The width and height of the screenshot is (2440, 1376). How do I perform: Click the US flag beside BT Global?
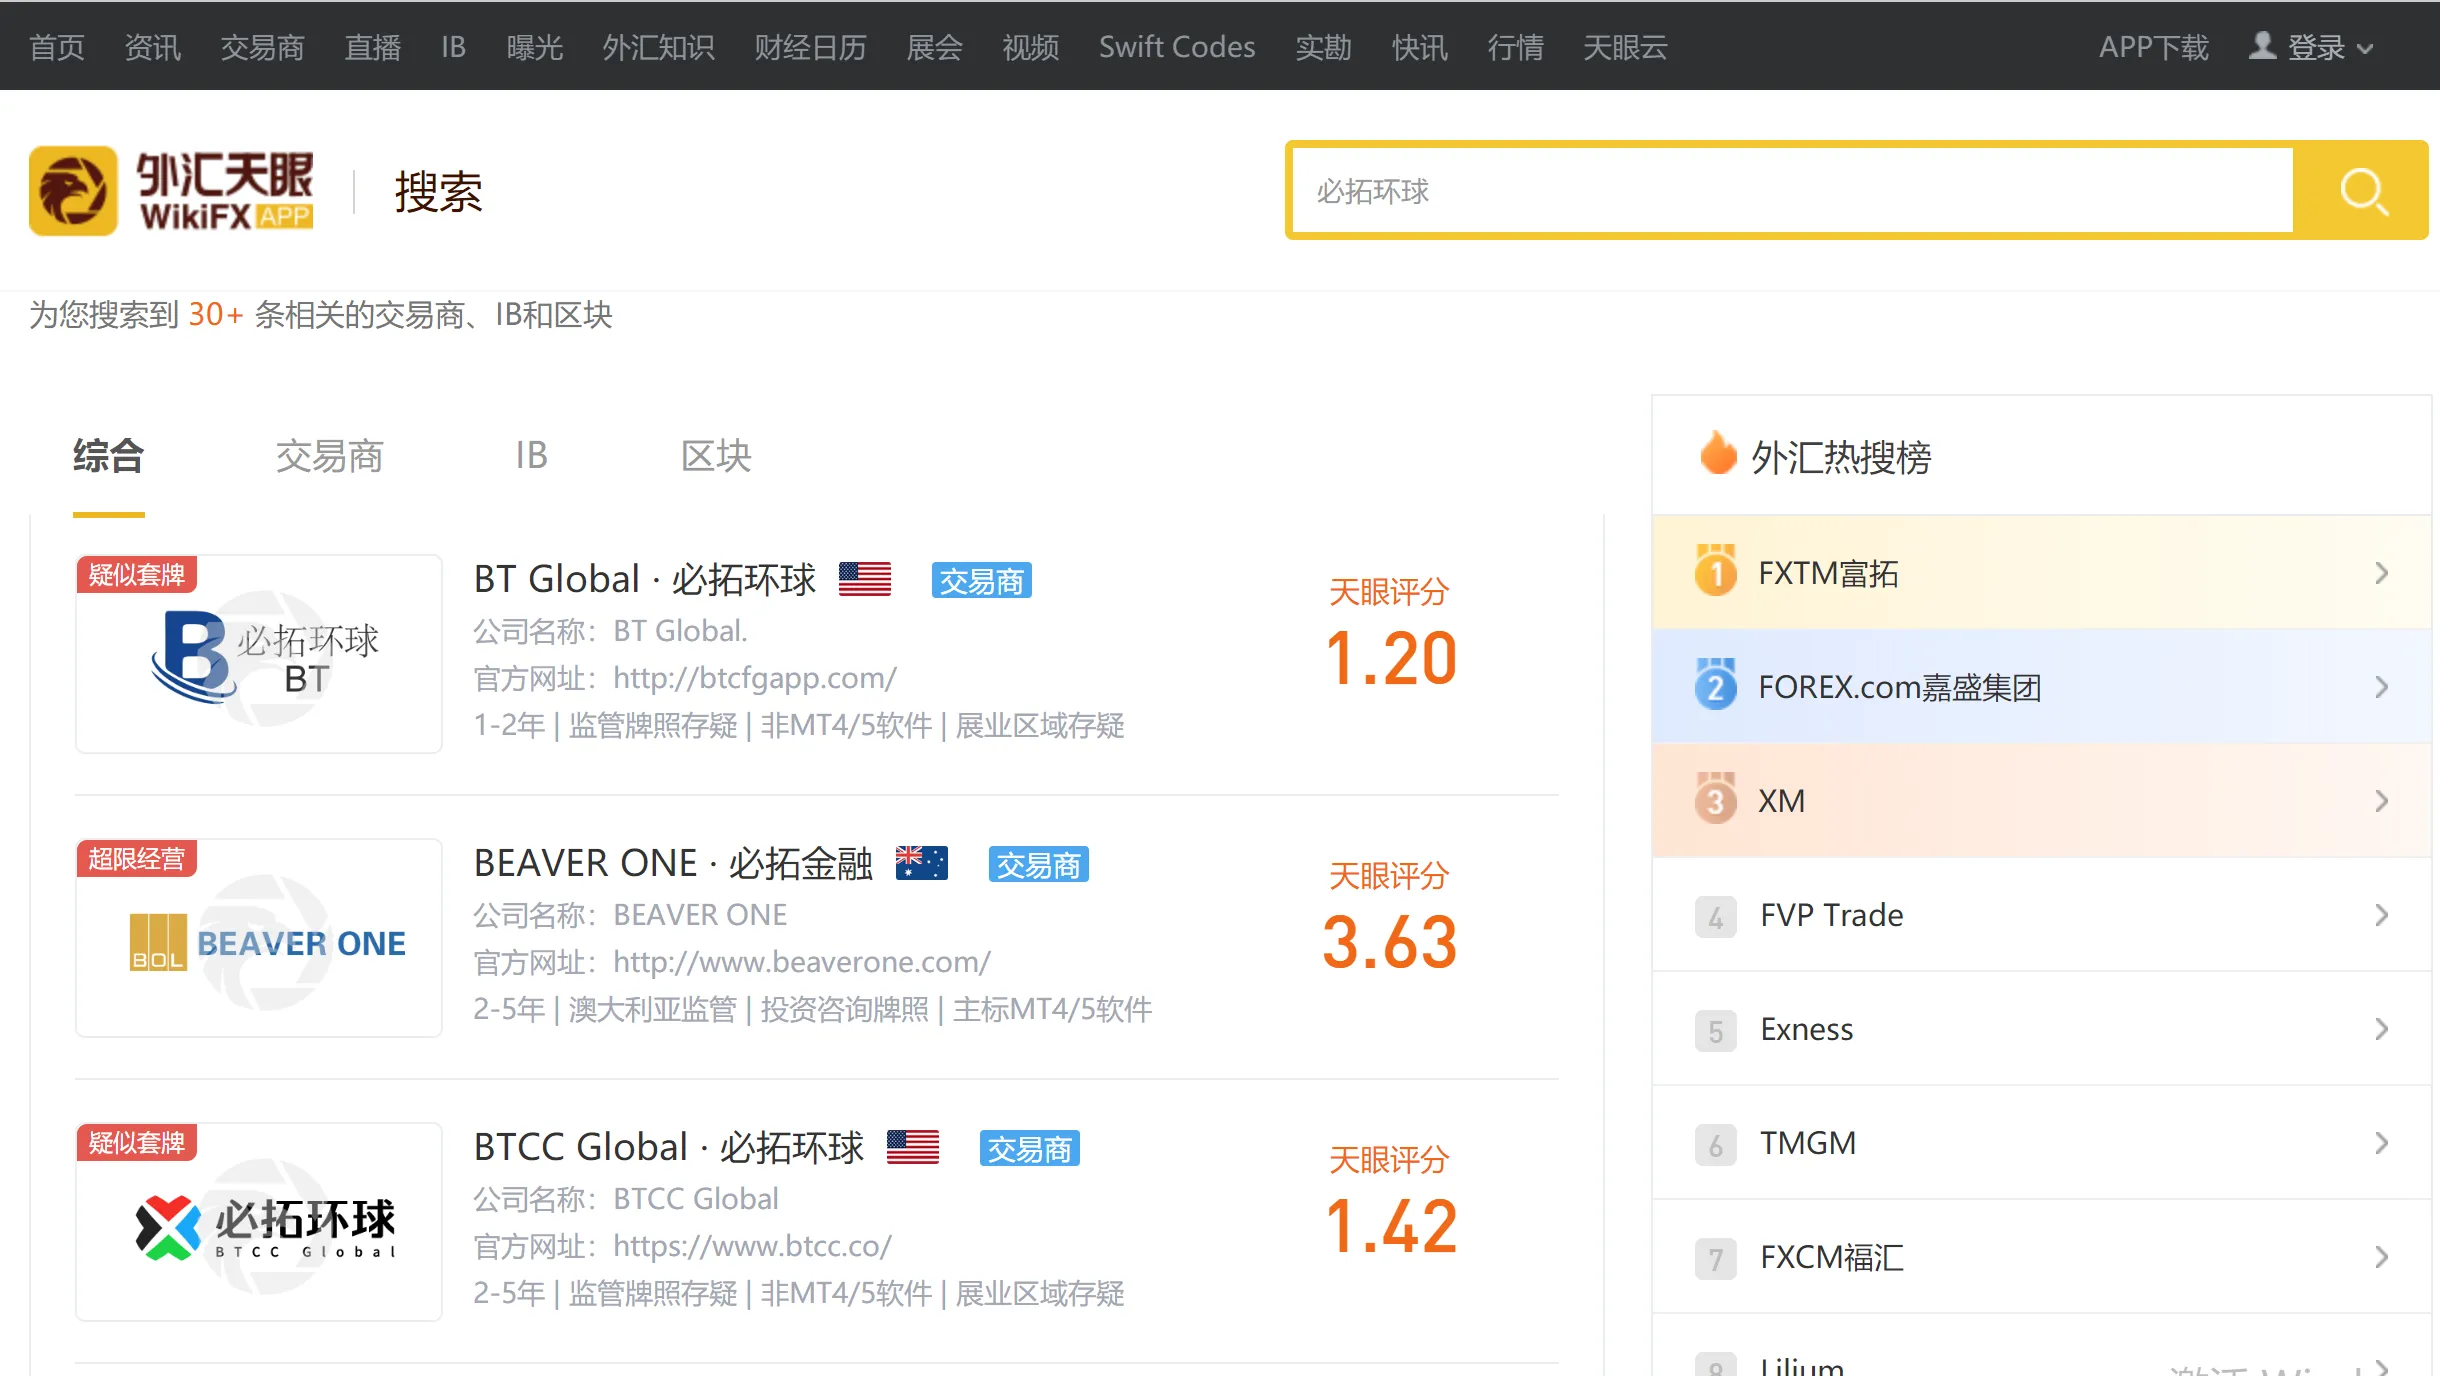click(865, 579)
